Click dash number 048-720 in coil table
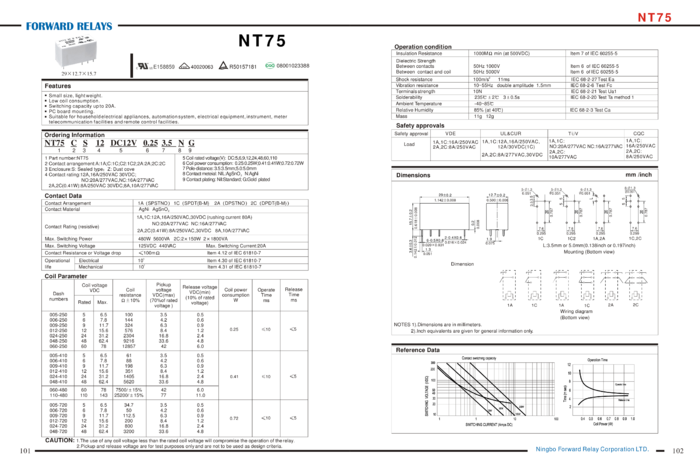This screenshot has height=475, width=700. (58, 432)
